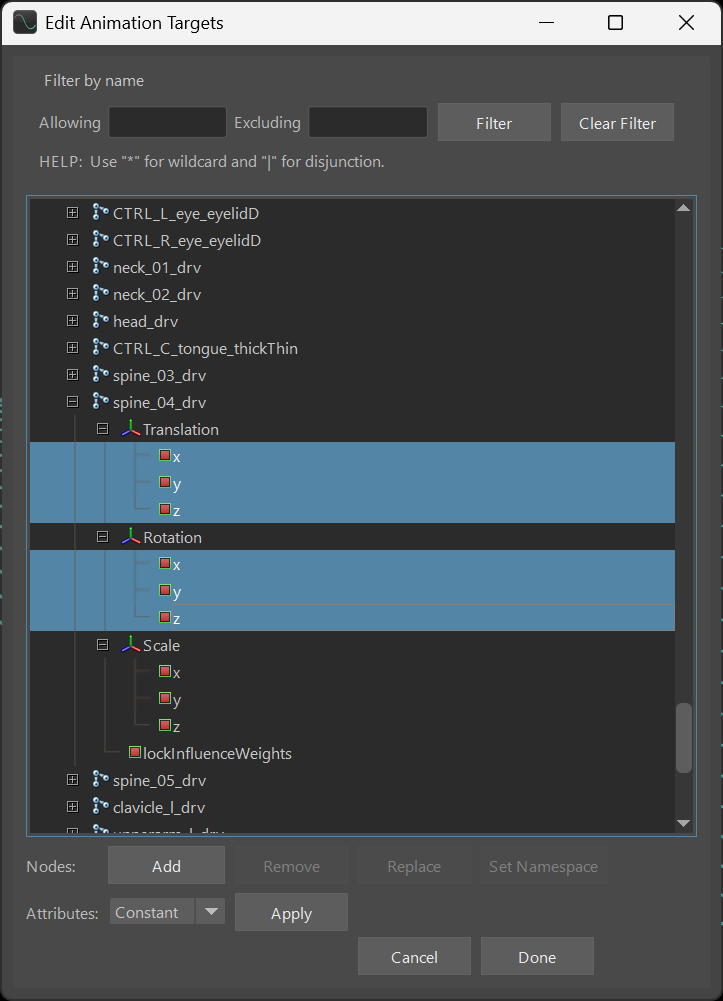Click the axis icon beside Scale
723x1001 pixels.
click(x=131, y=645)
